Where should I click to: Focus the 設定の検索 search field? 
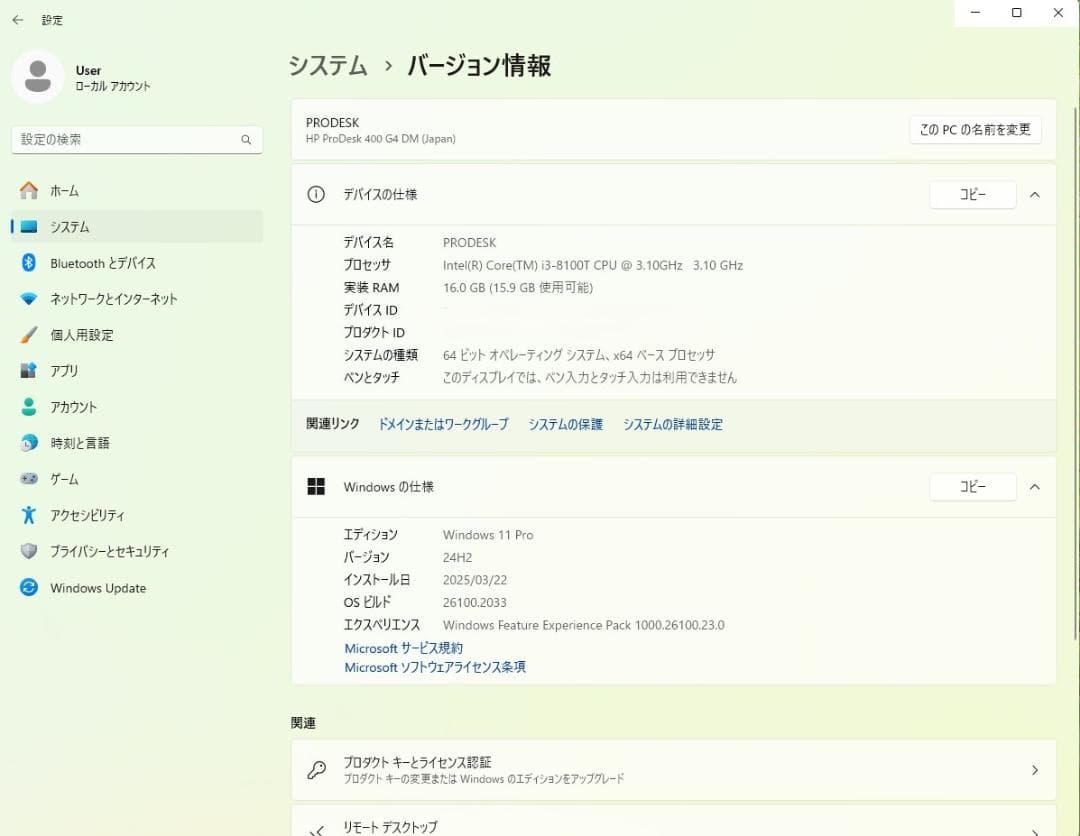click(137, 140)
